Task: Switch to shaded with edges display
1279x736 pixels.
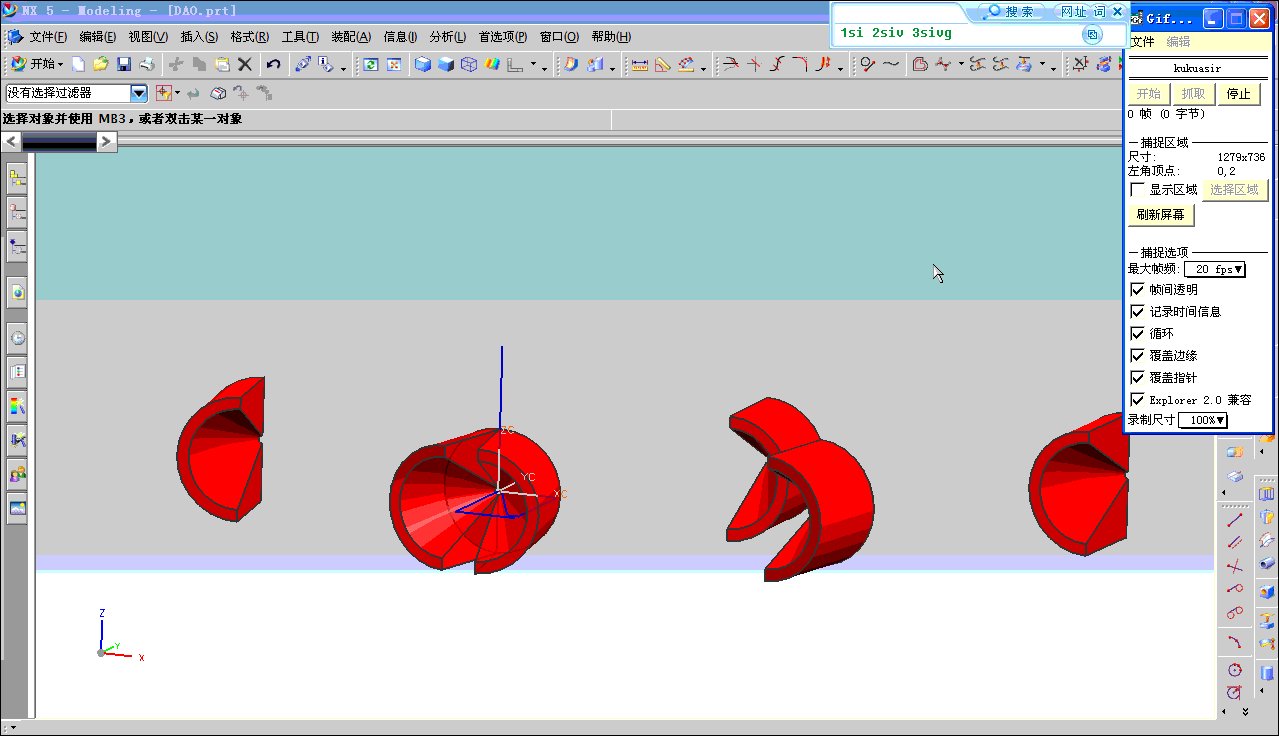Action: coord(423,64)
